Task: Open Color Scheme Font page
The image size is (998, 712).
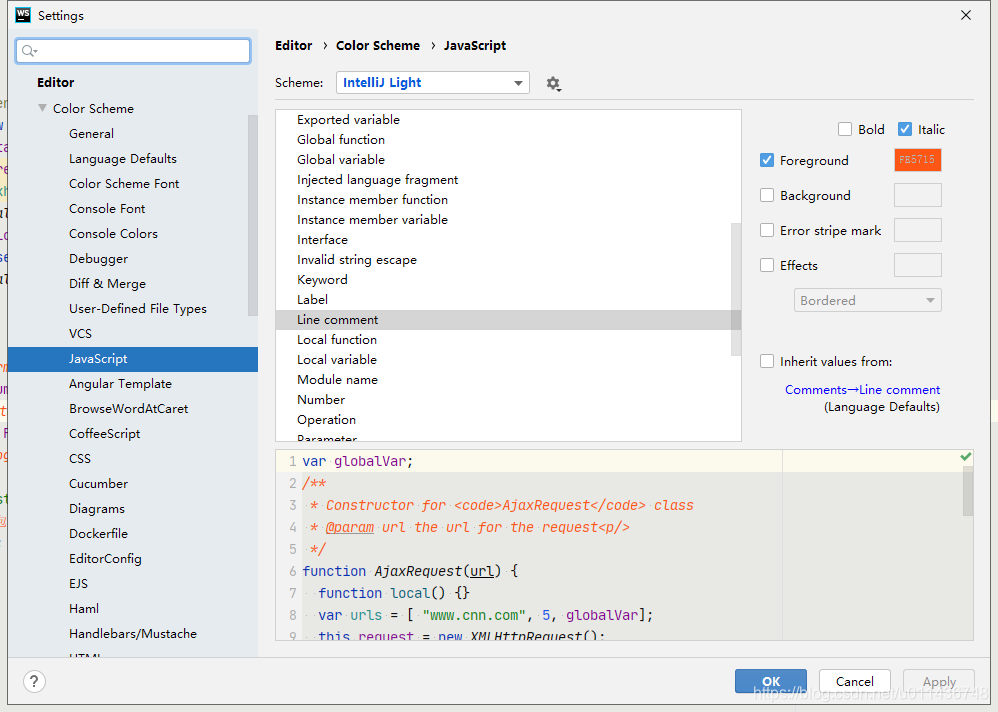Action: click(124, 184)
